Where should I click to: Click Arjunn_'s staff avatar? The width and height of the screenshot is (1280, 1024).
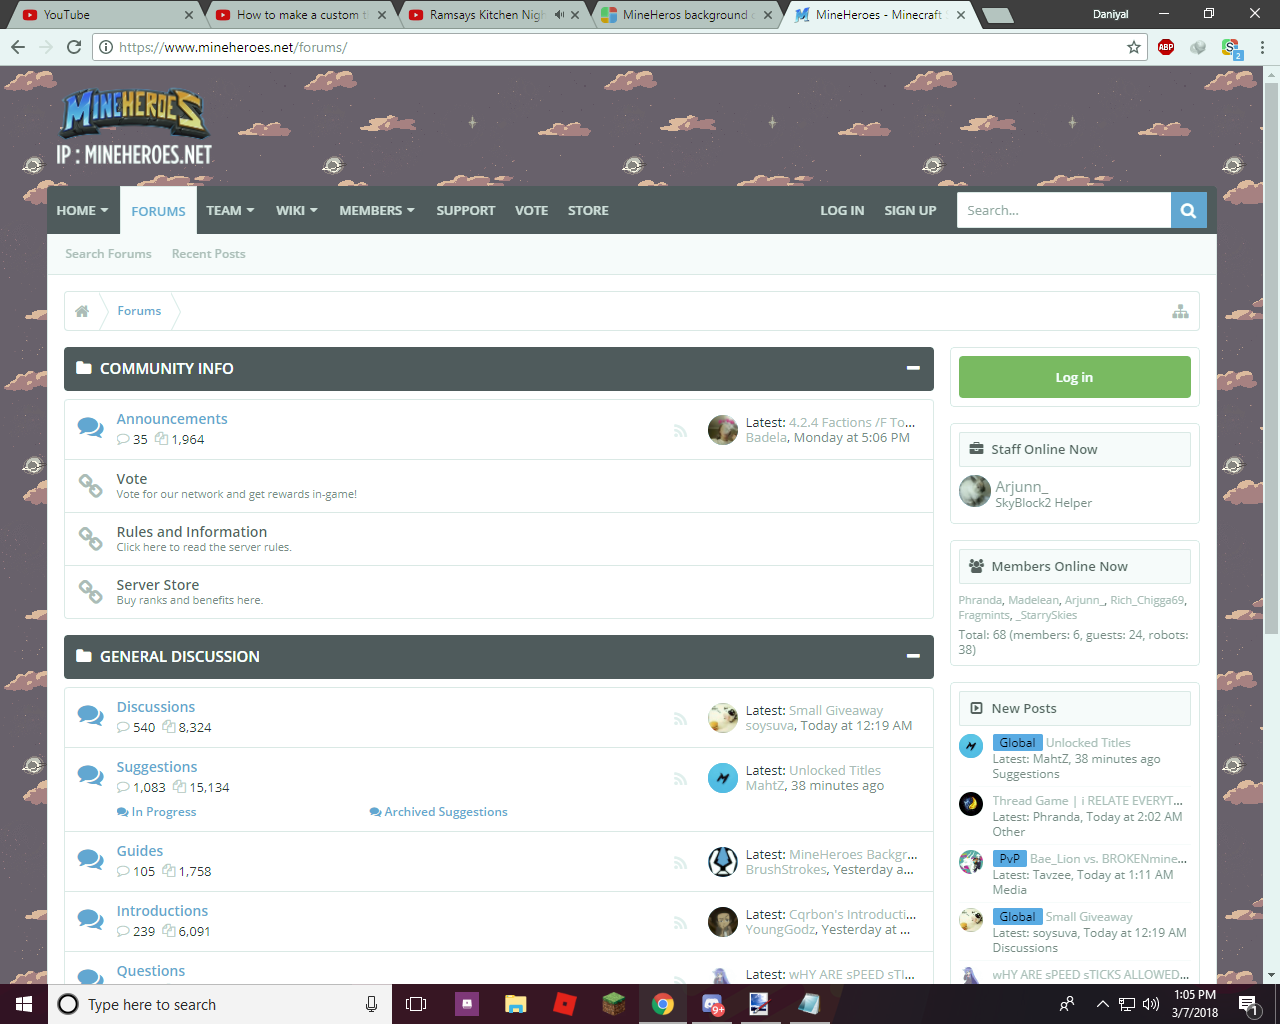point(975,491)
